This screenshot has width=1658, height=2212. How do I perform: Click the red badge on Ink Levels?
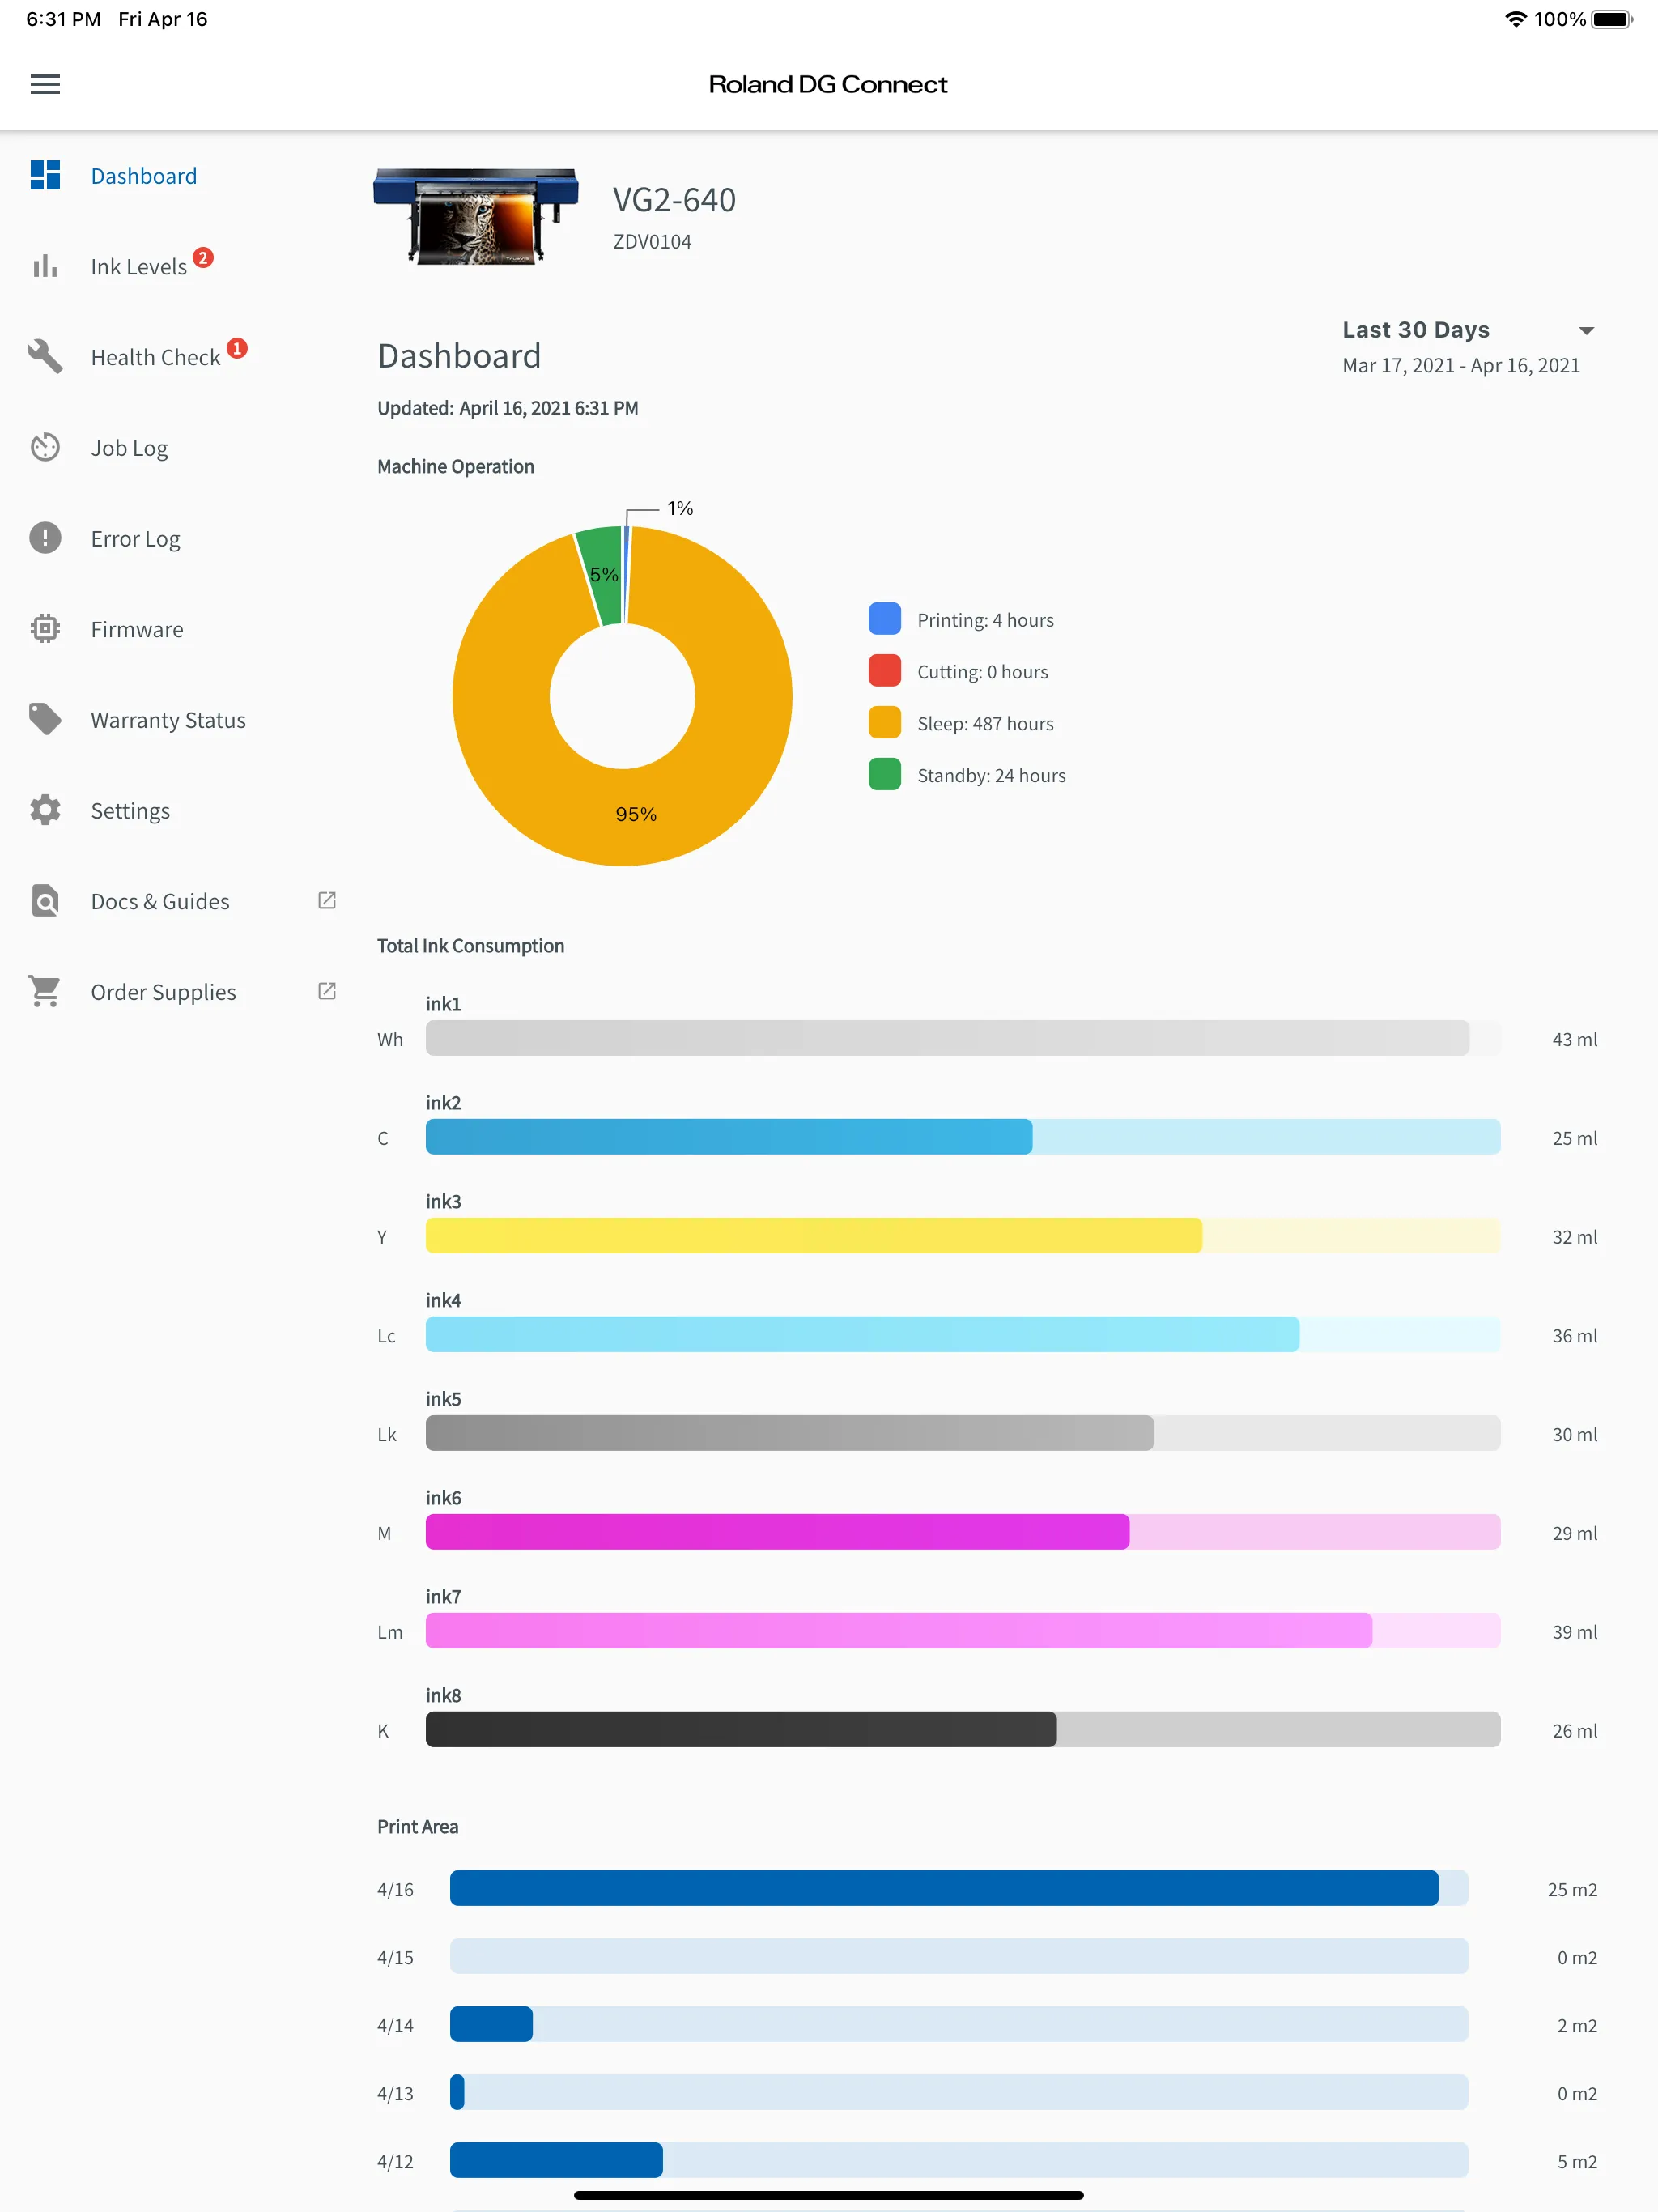tap(203, 258)
